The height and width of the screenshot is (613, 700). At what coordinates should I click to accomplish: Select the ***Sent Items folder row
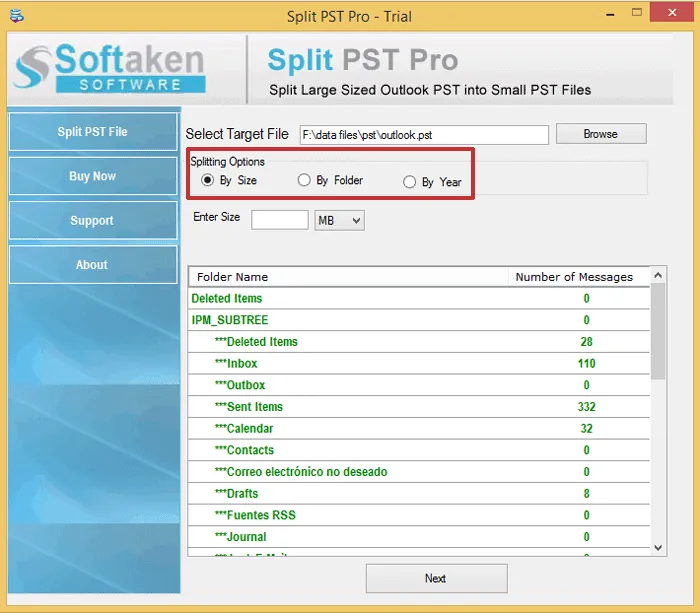pyautogui.click(x=419, y=407)
